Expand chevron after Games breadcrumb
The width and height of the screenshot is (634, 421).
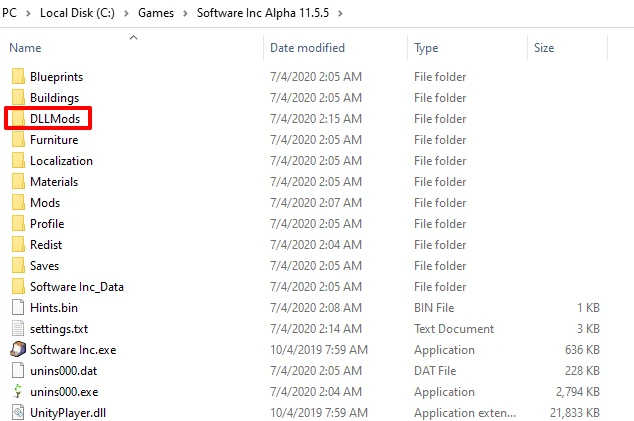(x=185, y=13)
